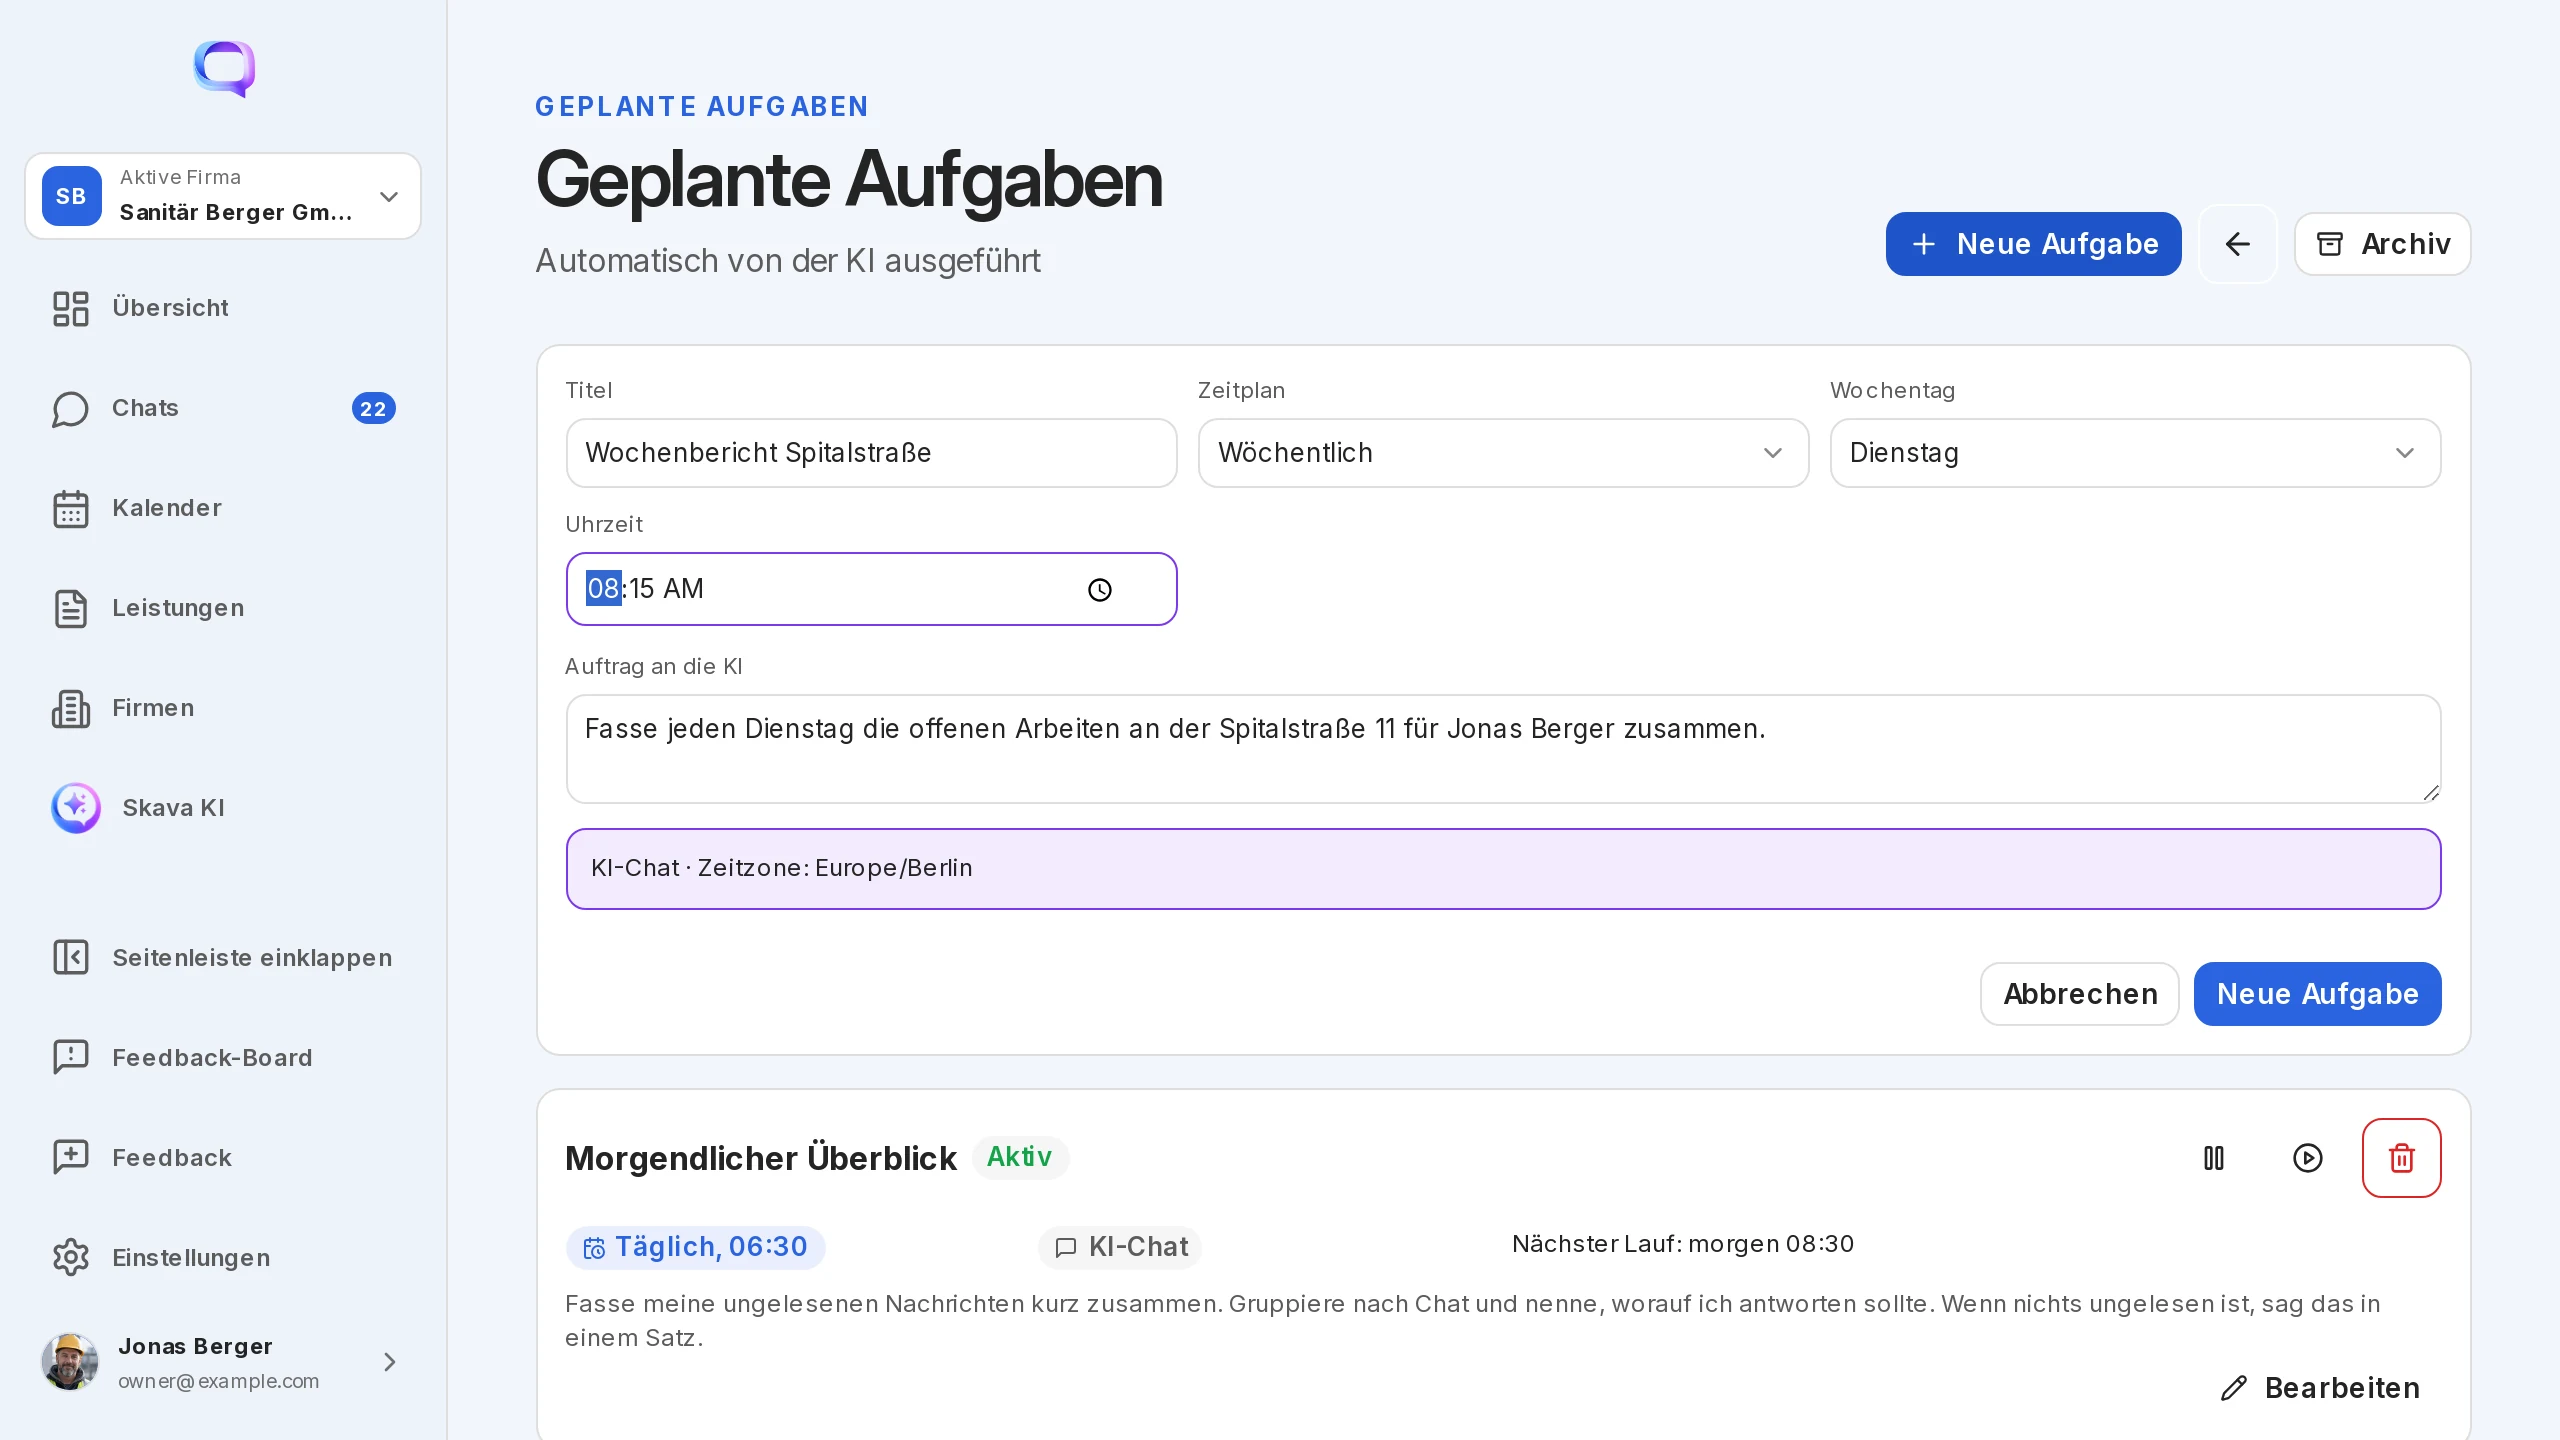Open the Übersicht dashboard icon
2560x1440 pixels.
[x=71, y=308]
